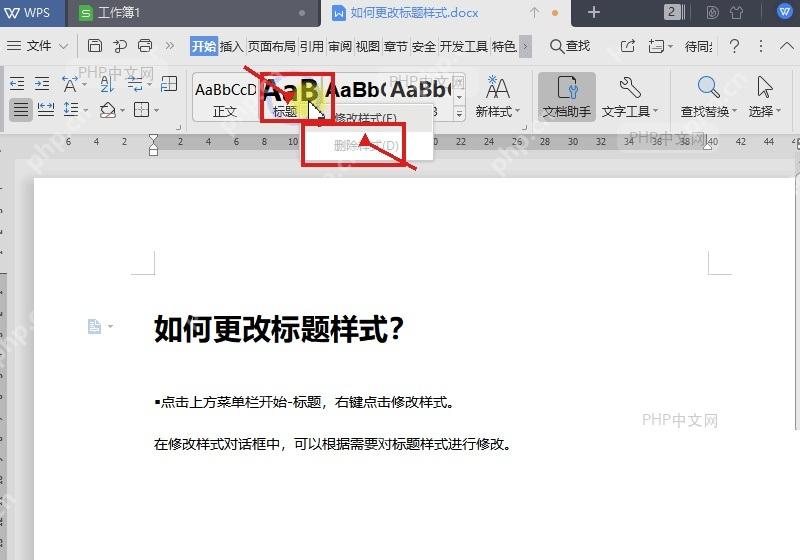Image resolution: width=800 pixels, height=560 pixels.
Task: Click the heading text 如何更改标题样式?
Action: pos(279,328)
